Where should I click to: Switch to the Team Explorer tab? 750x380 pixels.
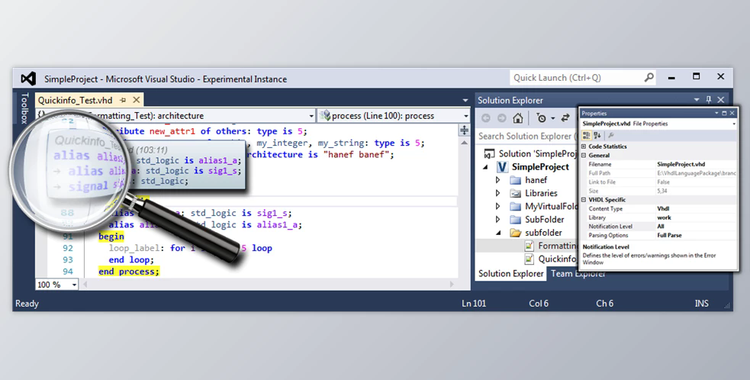click(578, 274)
